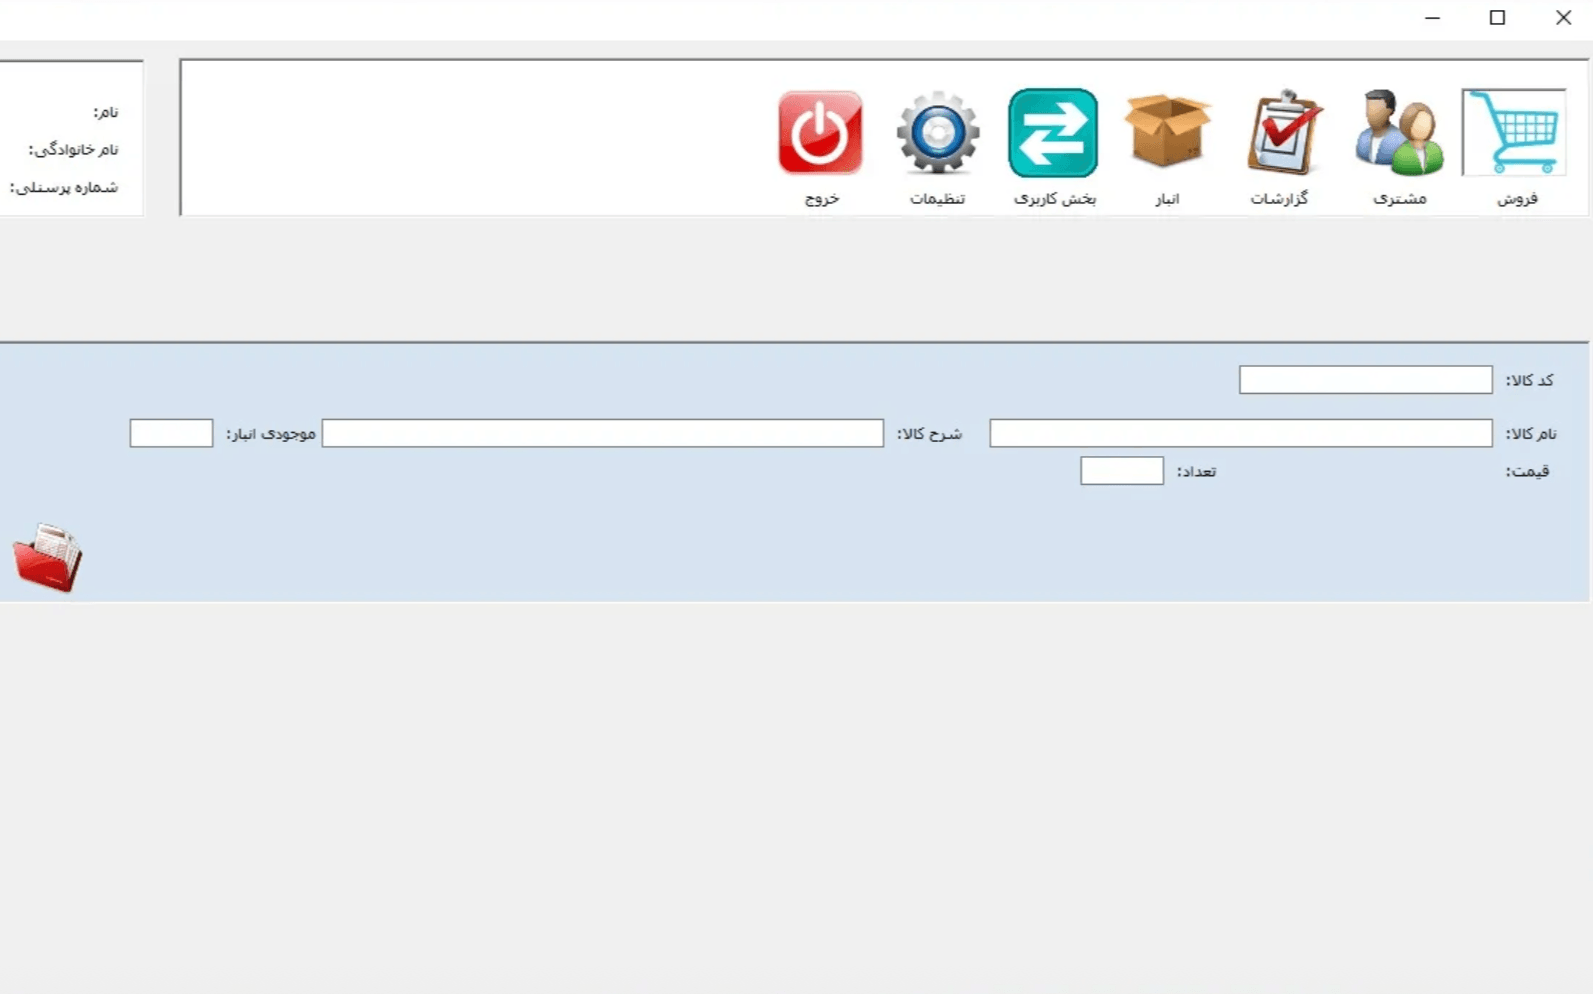Click the قیمت price label
1593x994 pixels.
1528,471
